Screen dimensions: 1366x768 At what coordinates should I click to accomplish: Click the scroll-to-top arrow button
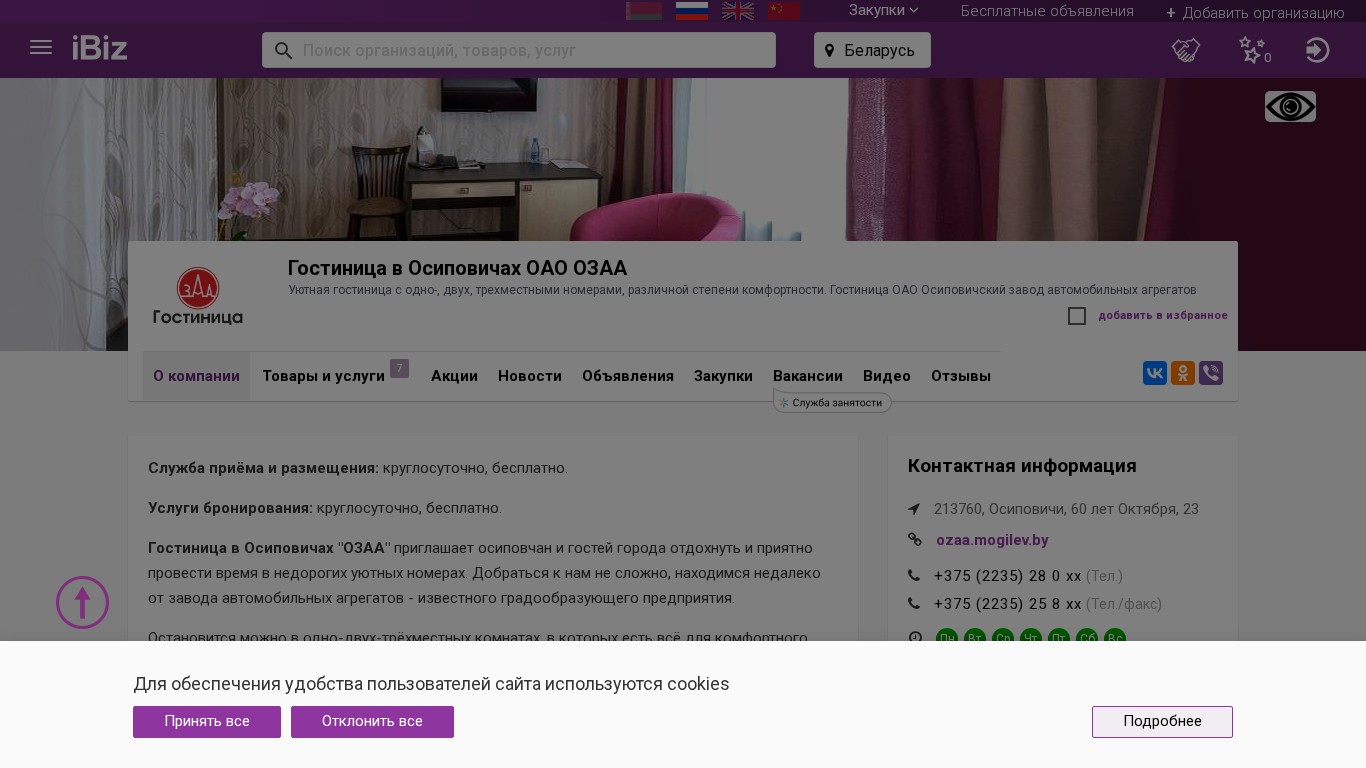click(82, 602)
